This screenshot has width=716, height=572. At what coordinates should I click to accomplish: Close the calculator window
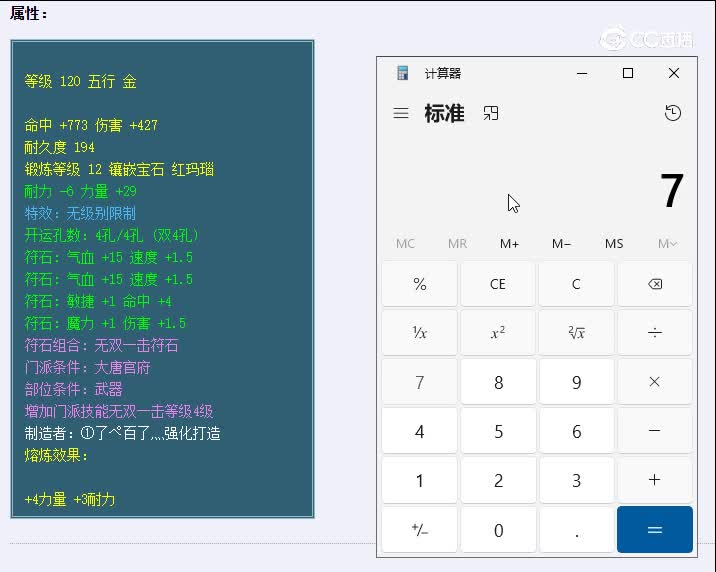coord(674,73)
